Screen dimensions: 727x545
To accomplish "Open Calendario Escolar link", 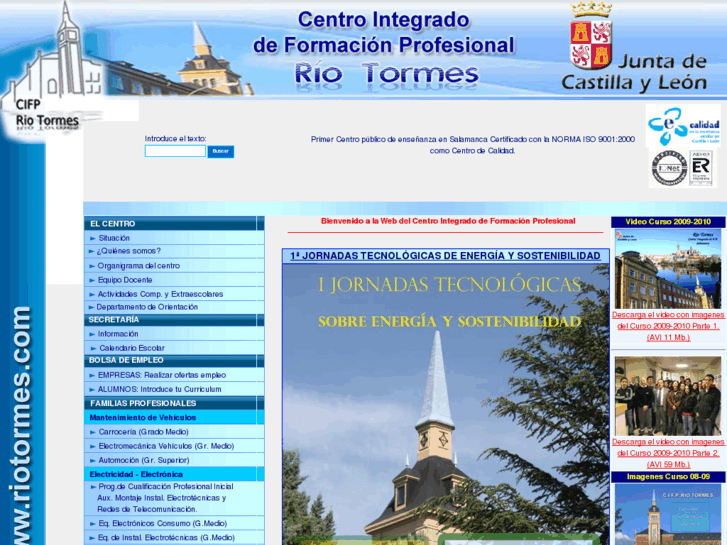I will point(132,348).
